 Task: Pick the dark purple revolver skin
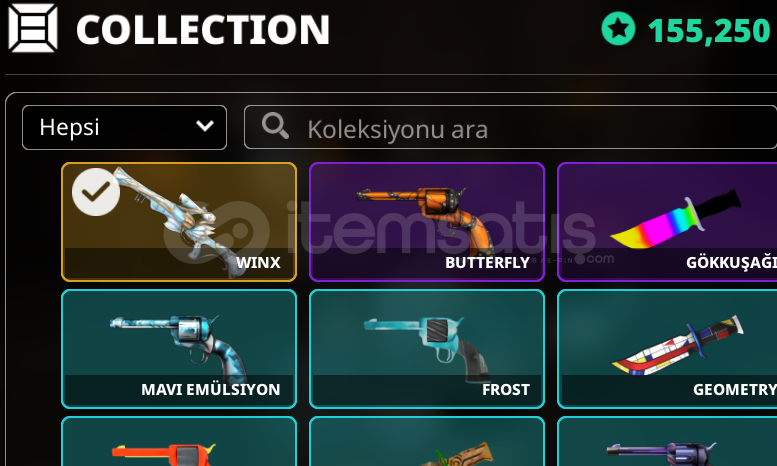click(x=667, y=441)
